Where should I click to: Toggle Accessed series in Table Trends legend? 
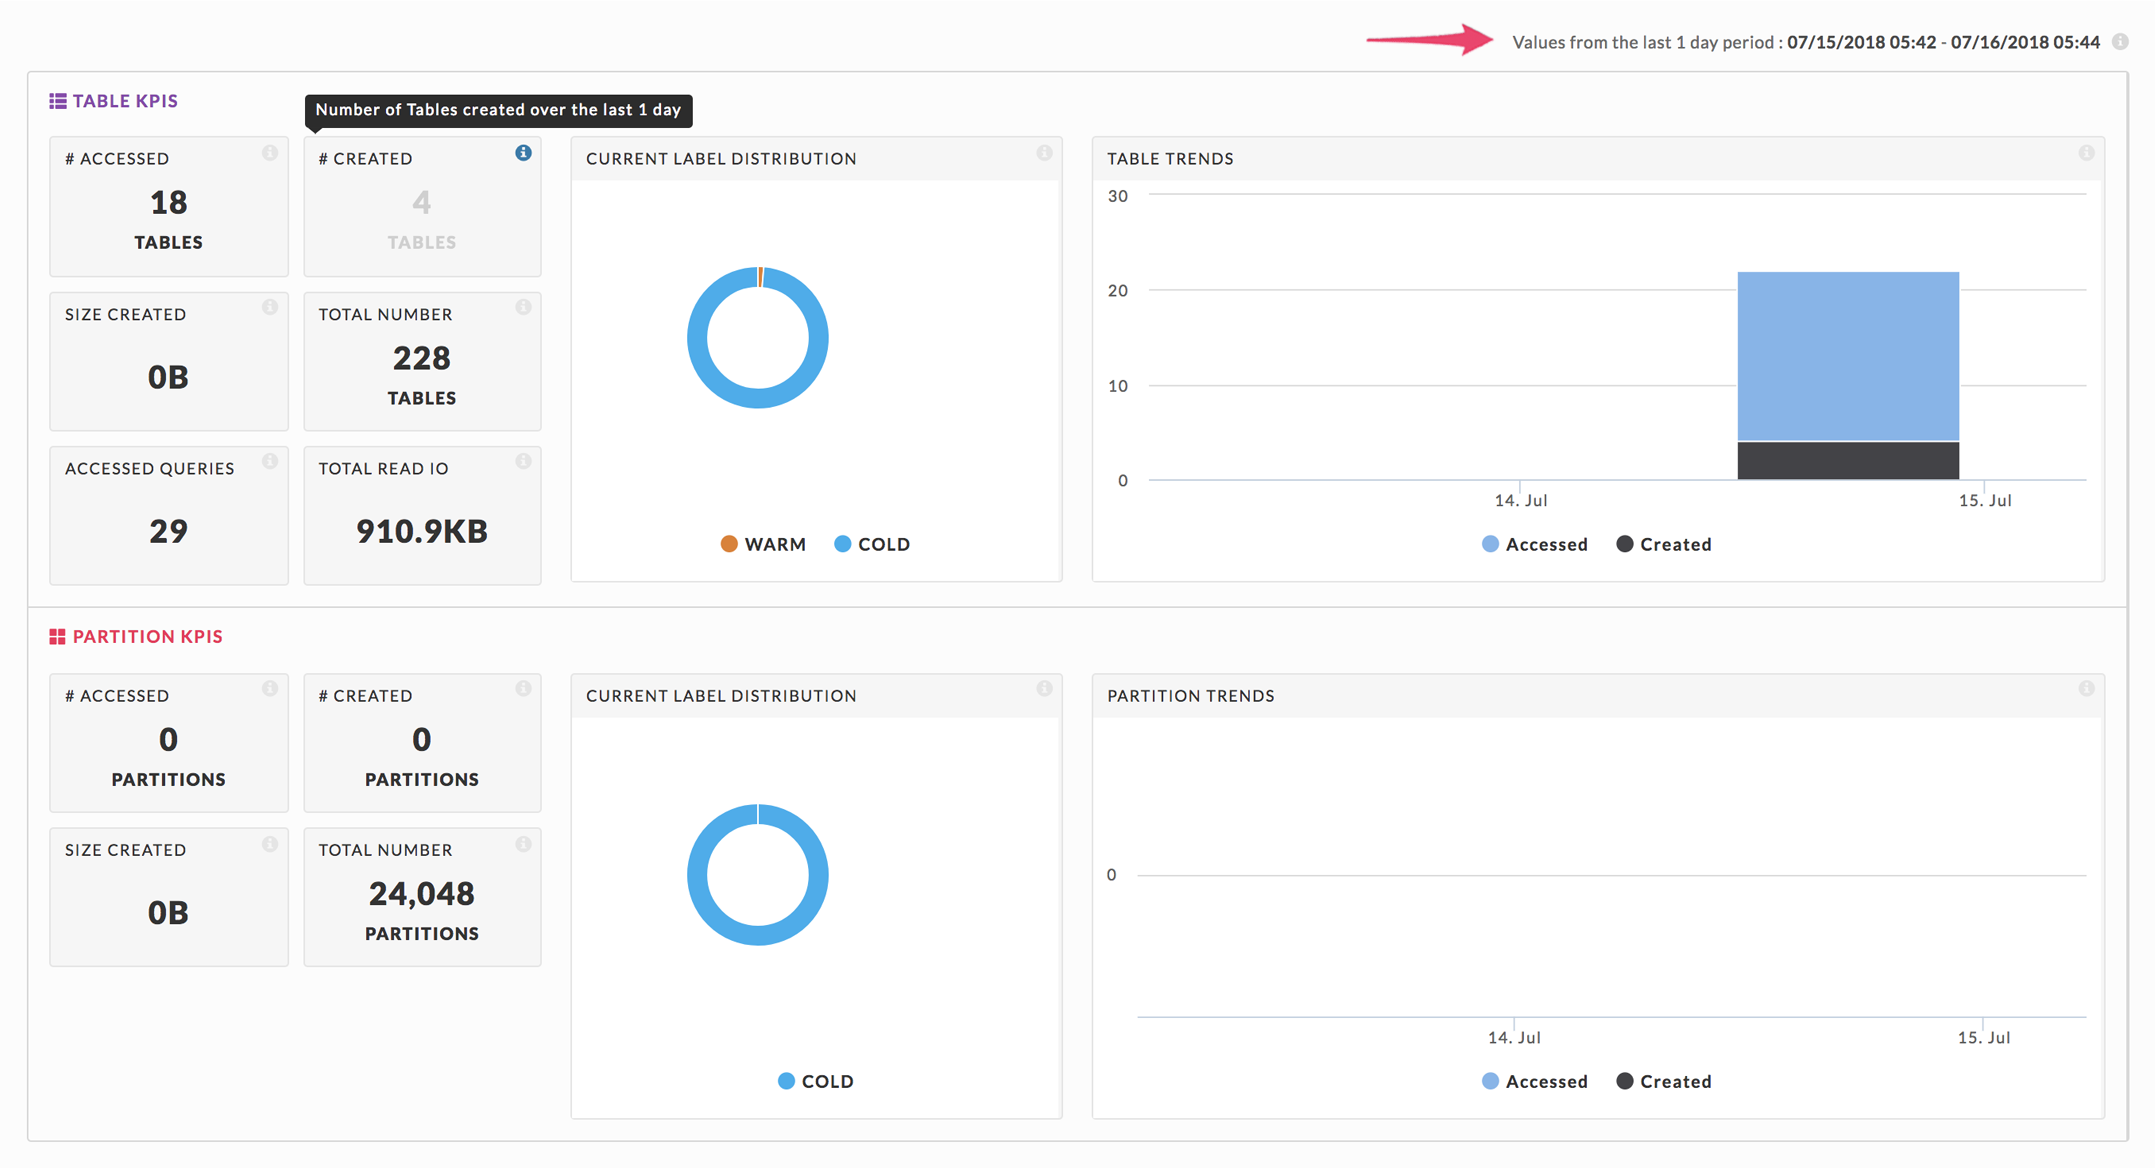(x=1535, y=544)
